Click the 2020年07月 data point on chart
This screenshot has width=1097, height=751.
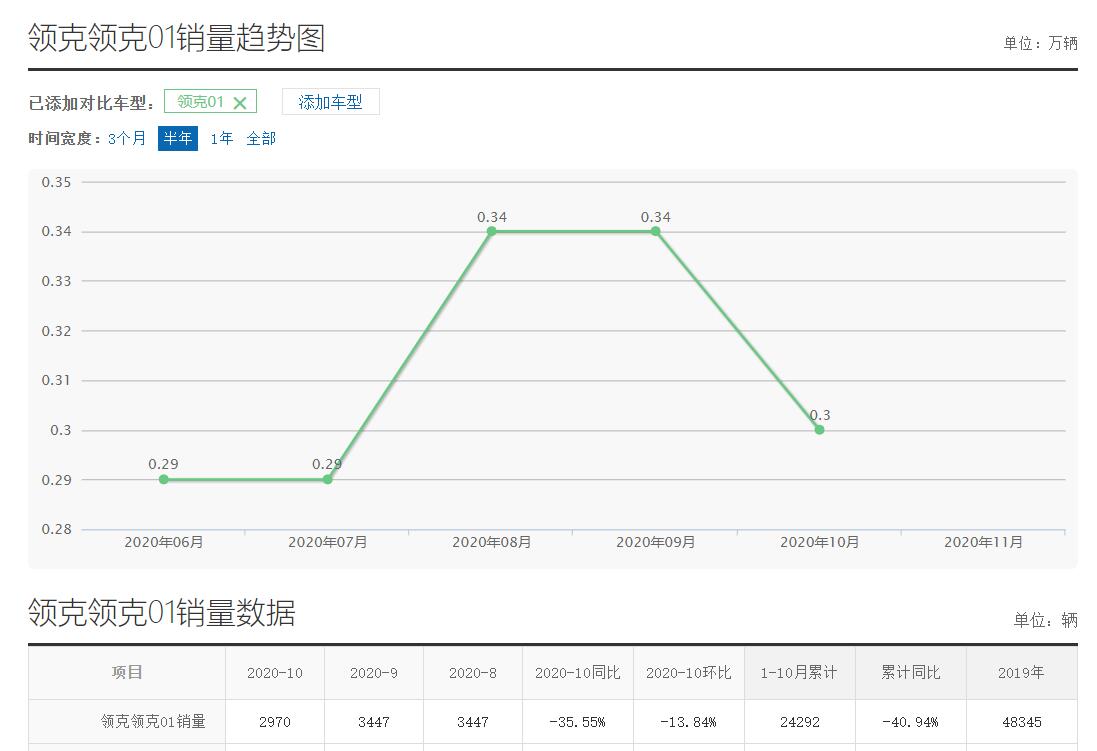[327, 479]
